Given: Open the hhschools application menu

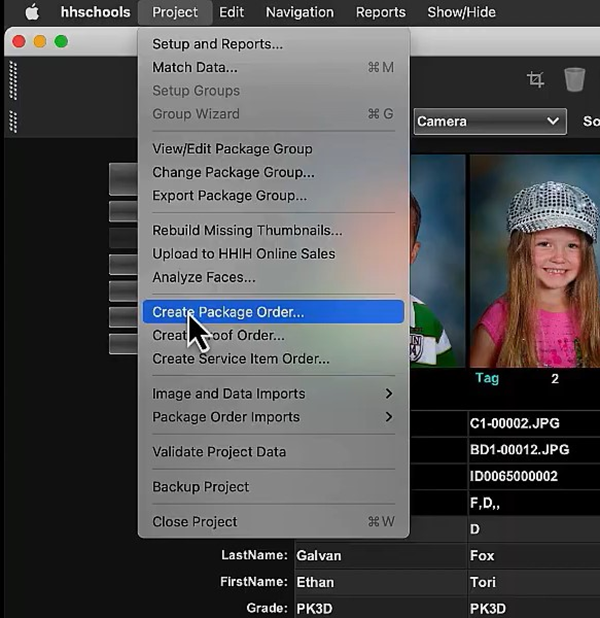Looking at the screenshot, I should tap(95, 12).
